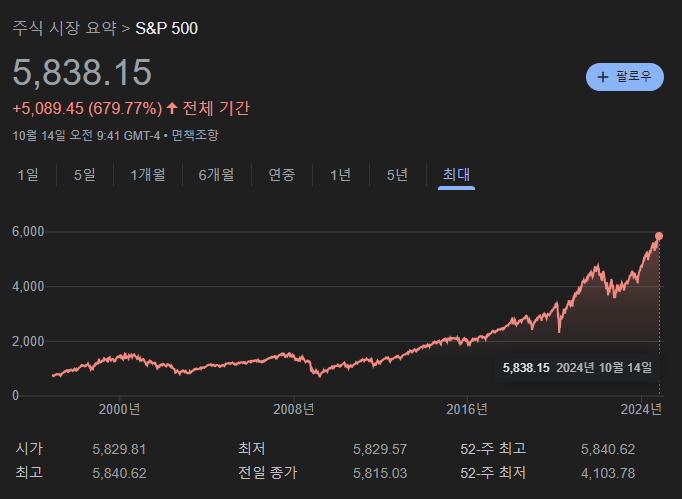
Task: Click the 팔로우 follow button
Action: [x=625, y=77]
